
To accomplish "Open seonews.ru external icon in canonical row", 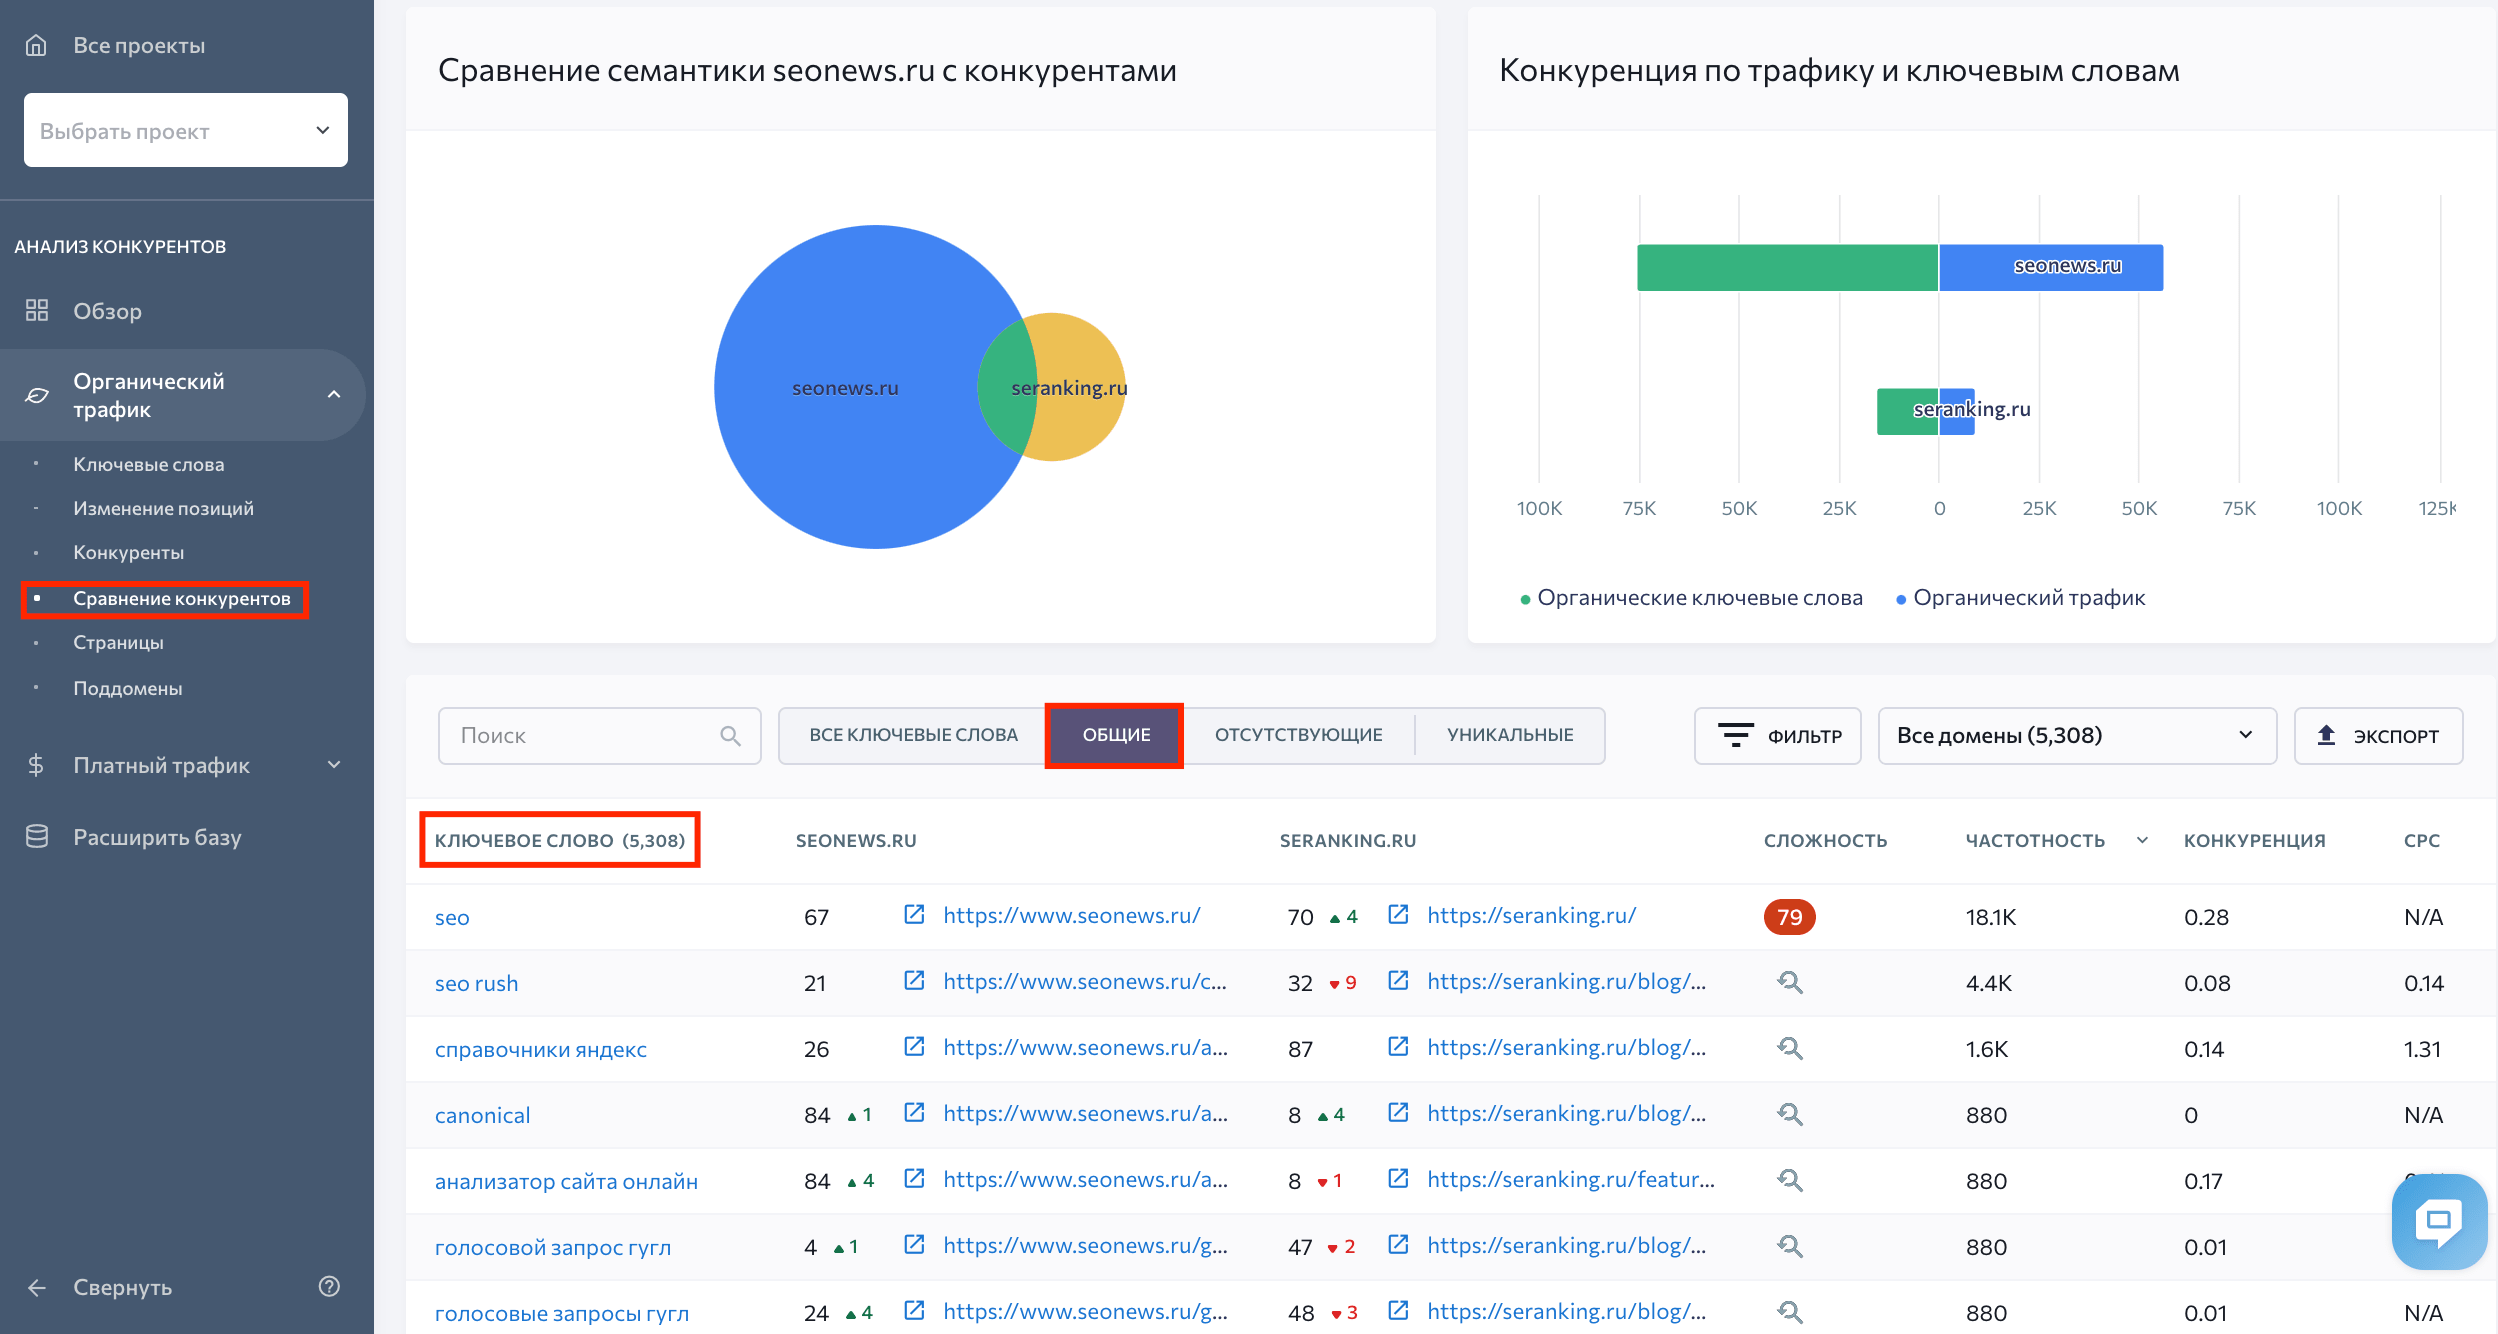I will click(914, 1112).
